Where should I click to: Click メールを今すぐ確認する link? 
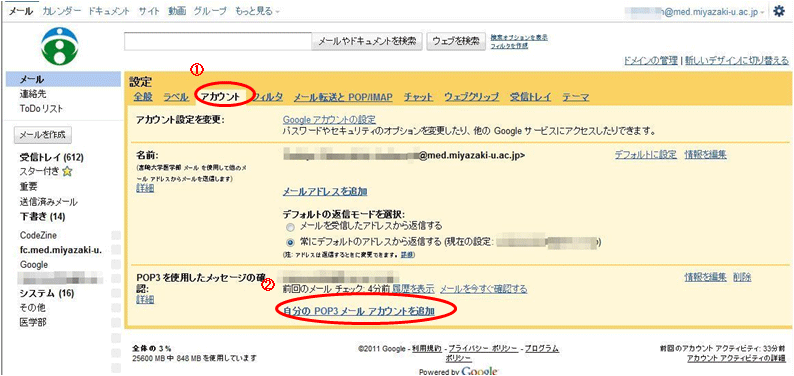[484, 289]
